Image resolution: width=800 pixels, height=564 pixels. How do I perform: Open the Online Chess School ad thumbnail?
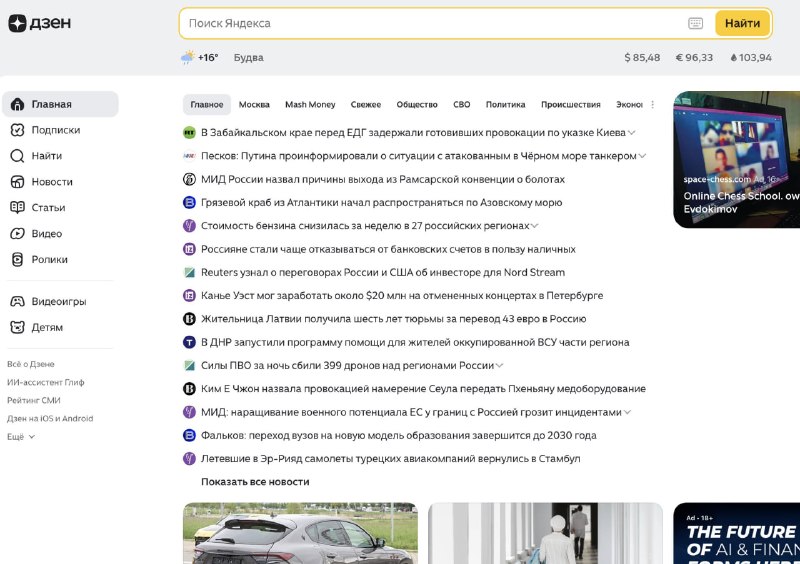pyautogui.click(x=737, y=160)
